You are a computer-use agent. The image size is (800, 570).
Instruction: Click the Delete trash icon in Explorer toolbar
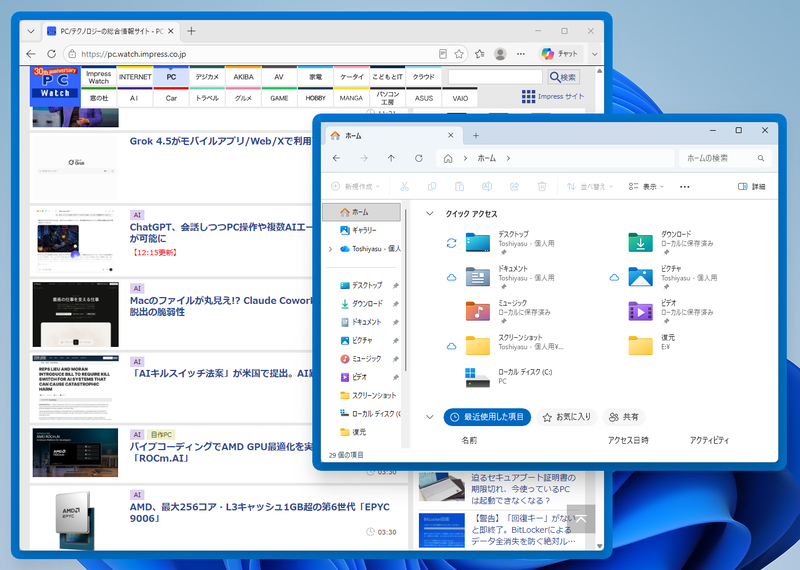click(542, 187)
